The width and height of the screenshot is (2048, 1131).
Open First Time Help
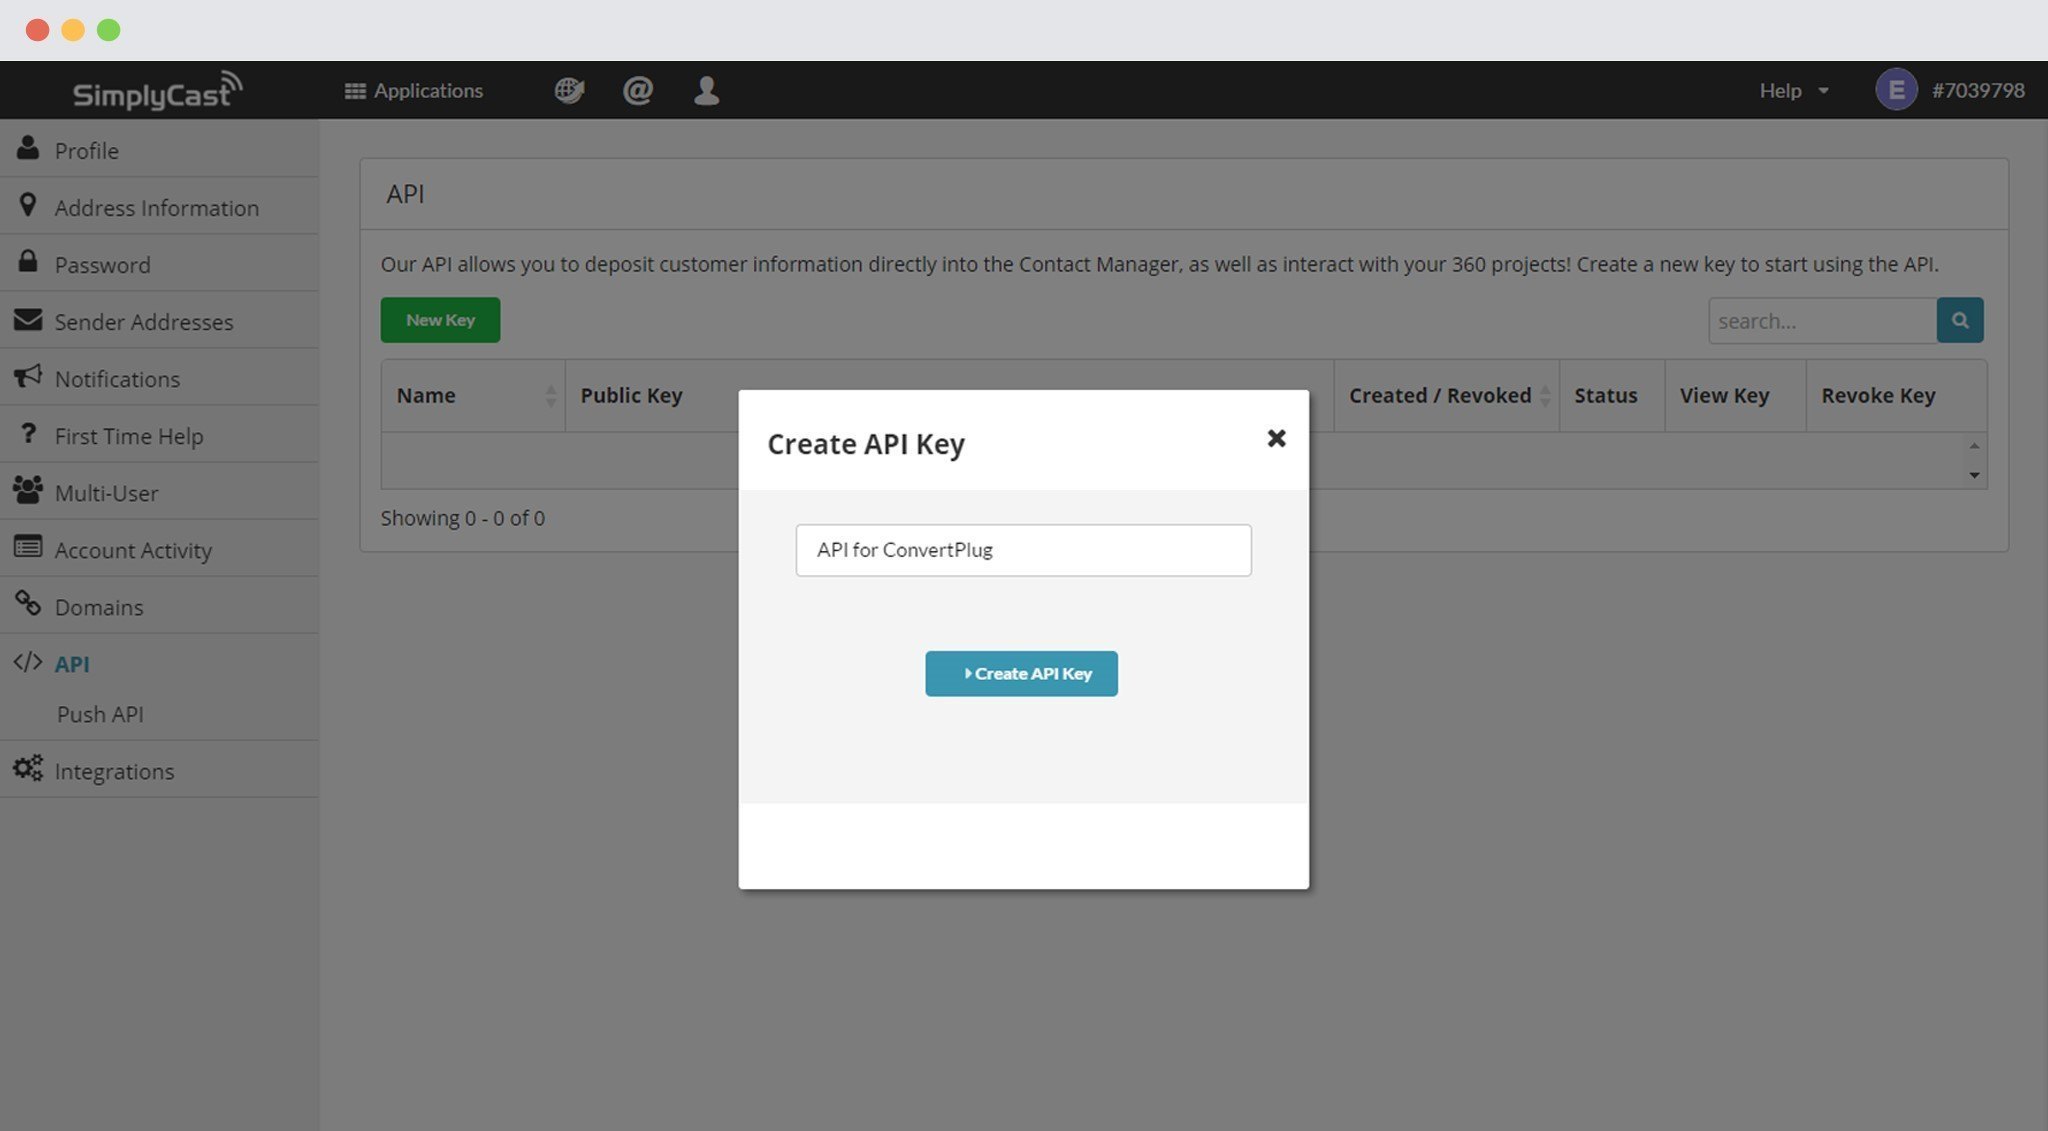click(x=159, y=435)
